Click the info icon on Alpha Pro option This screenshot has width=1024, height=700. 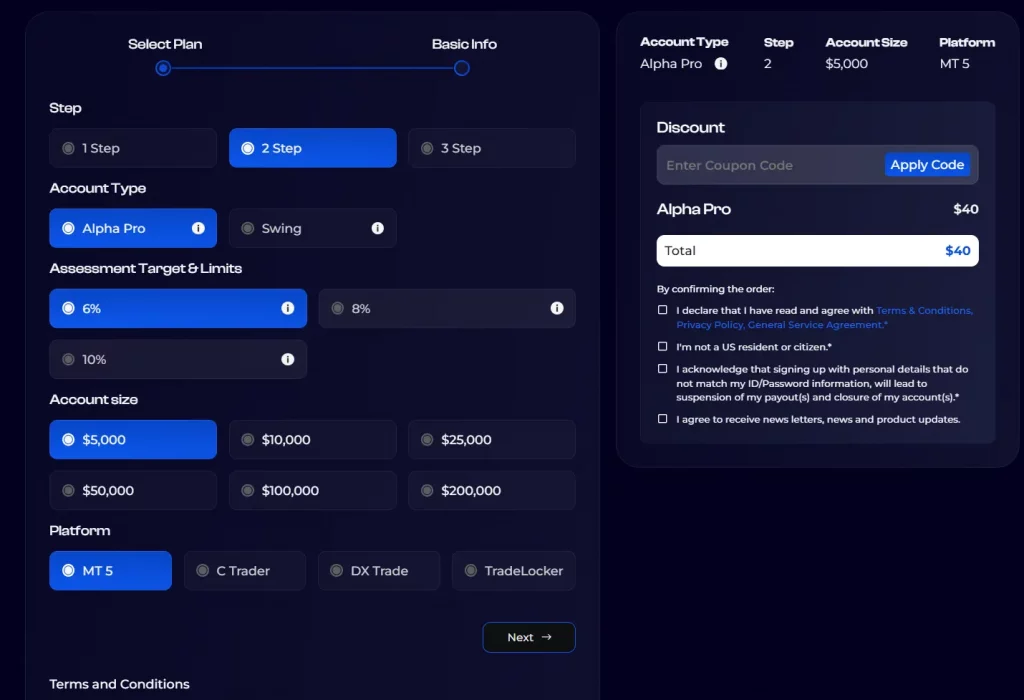(x=198, y=228)
